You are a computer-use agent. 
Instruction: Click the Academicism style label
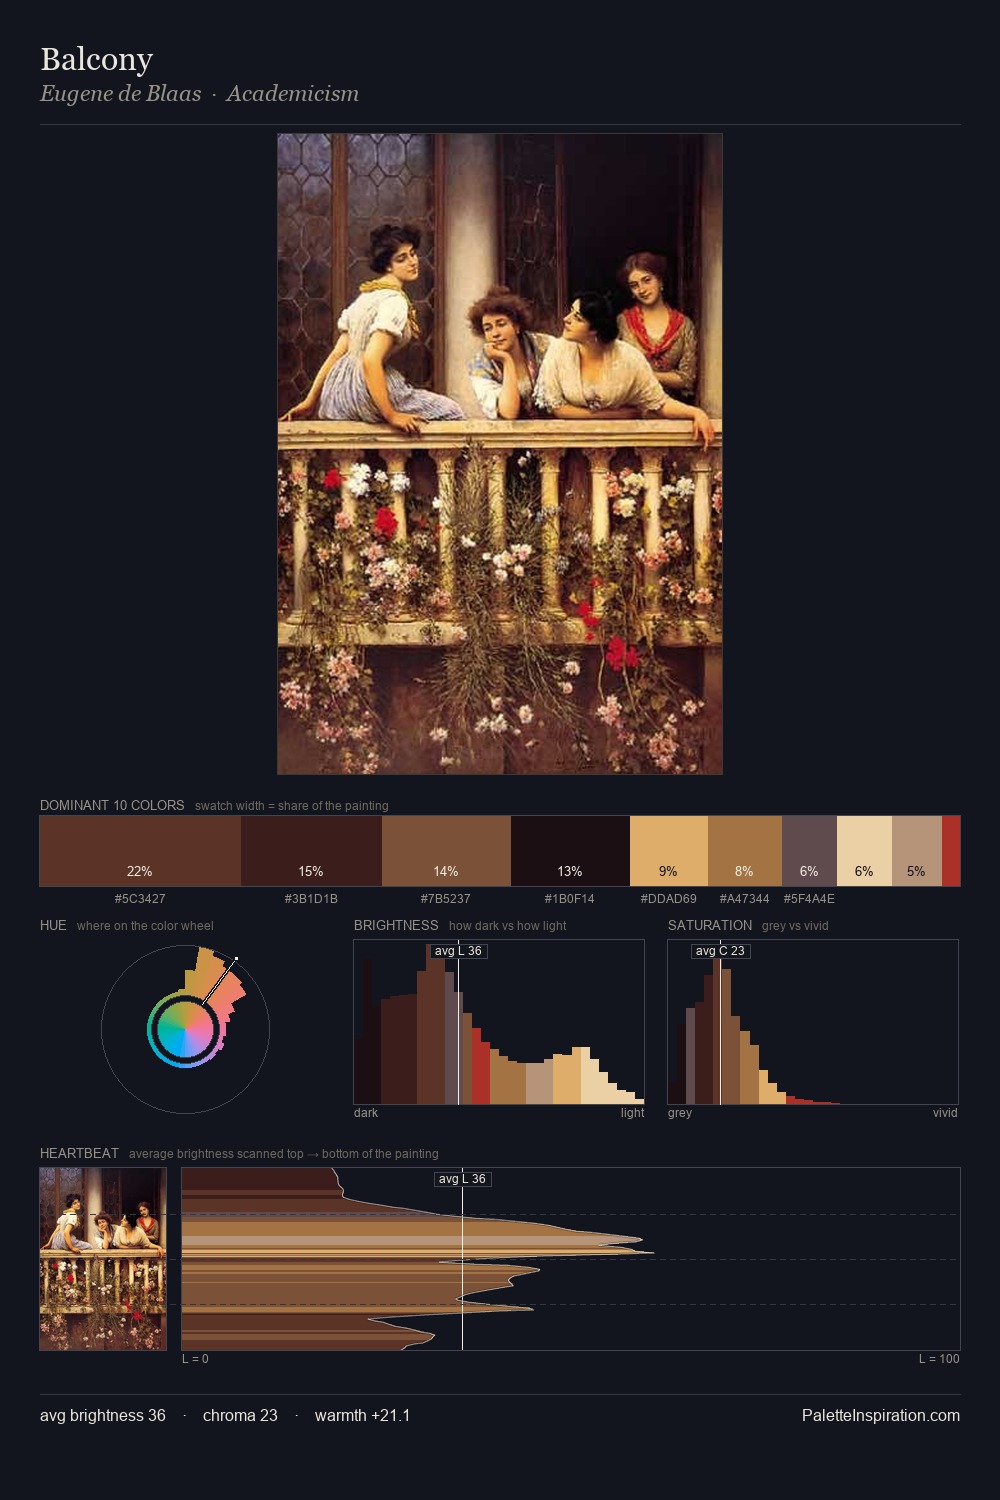click(292, 94)
